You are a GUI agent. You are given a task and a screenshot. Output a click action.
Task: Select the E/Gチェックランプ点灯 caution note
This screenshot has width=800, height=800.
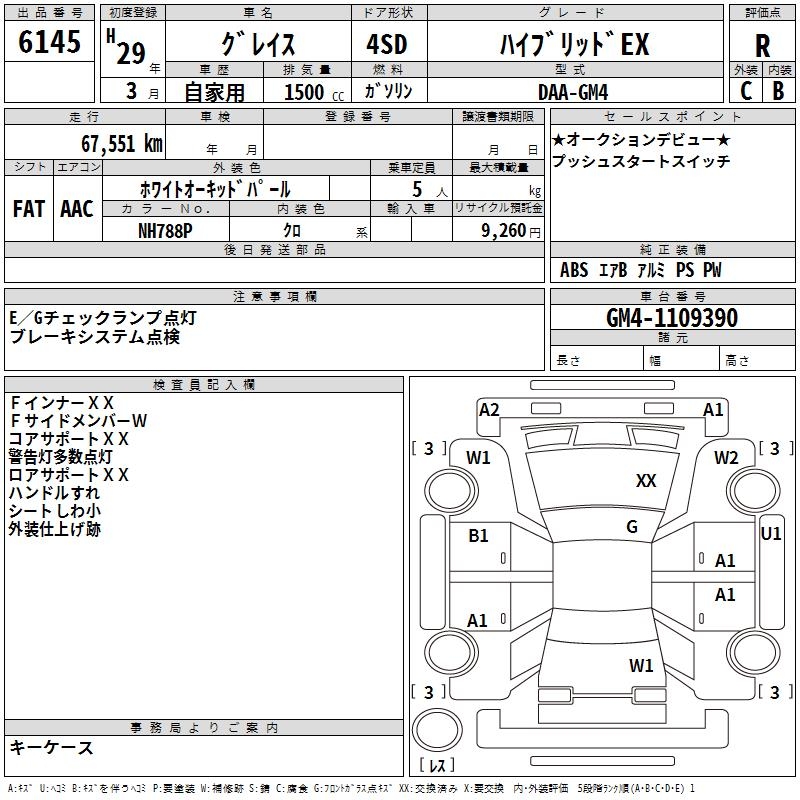coord(103,318)
